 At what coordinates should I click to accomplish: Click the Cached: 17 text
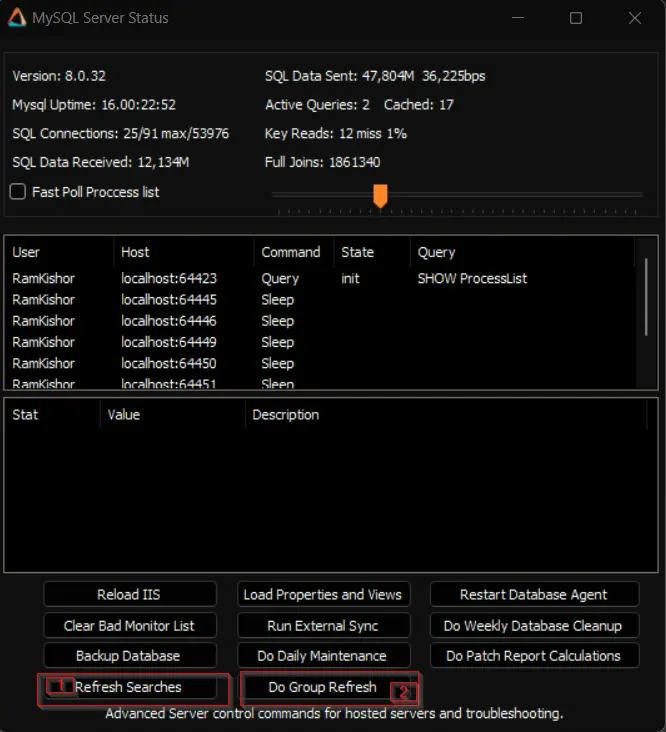tap(419, 105)
